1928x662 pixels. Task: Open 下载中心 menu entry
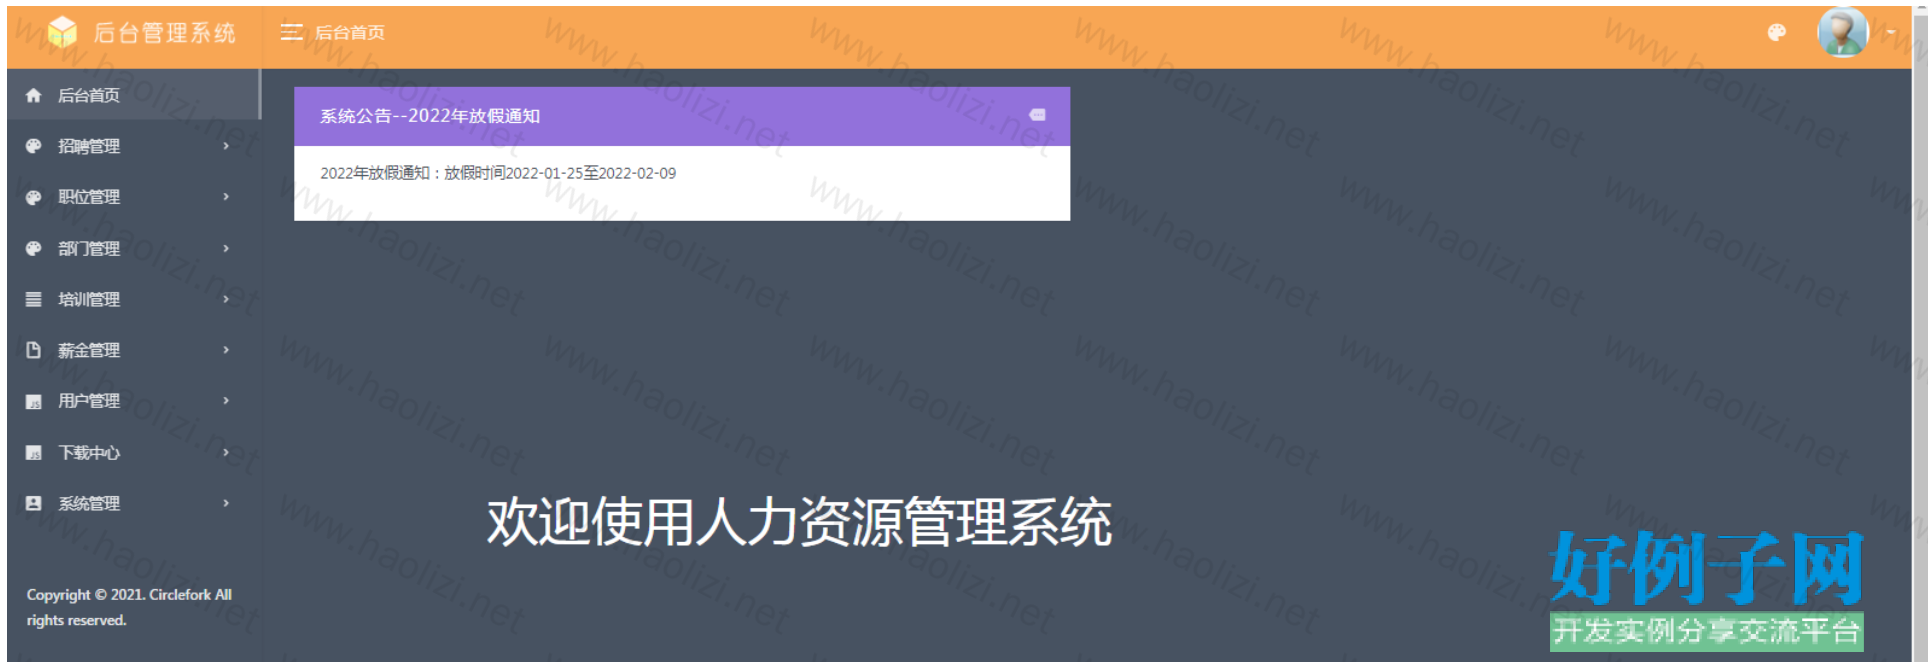pyautogui.click(x=89, y=453)
